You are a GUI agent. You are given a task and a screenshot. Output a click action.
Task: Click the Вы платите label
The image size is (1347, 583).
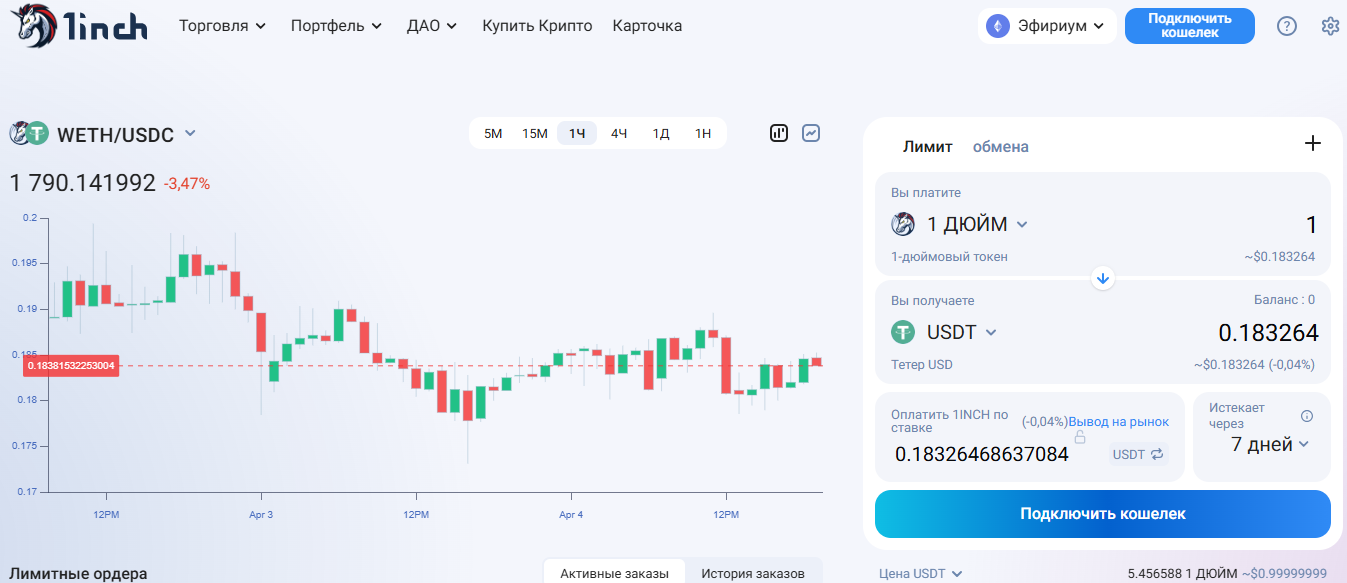(x=926, y=192)
